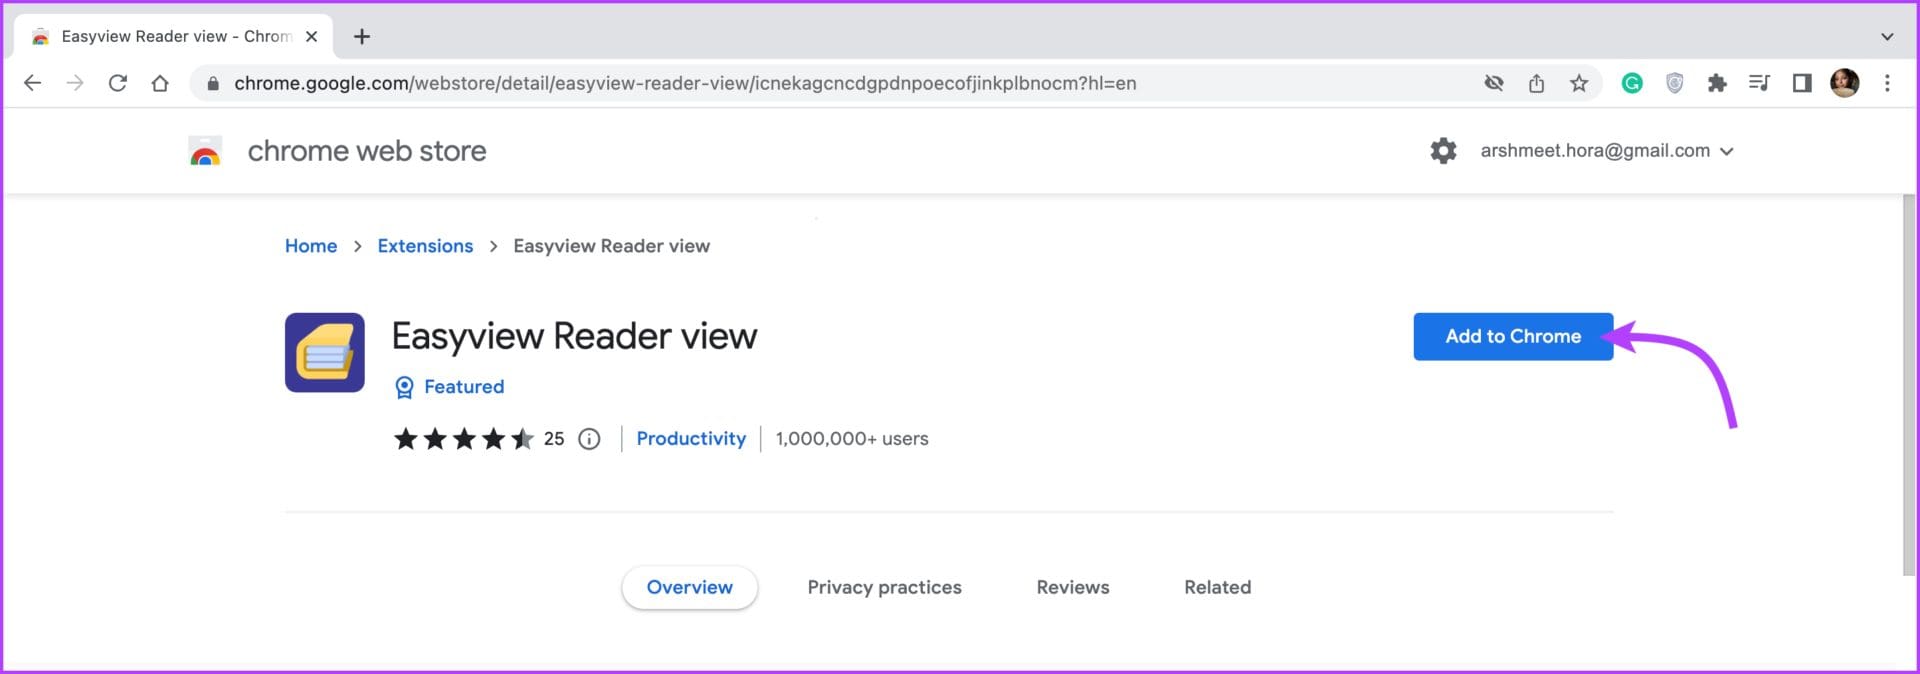Click the share page icon
This screenshot has width=1920, height=674.
click(1536, 83)
